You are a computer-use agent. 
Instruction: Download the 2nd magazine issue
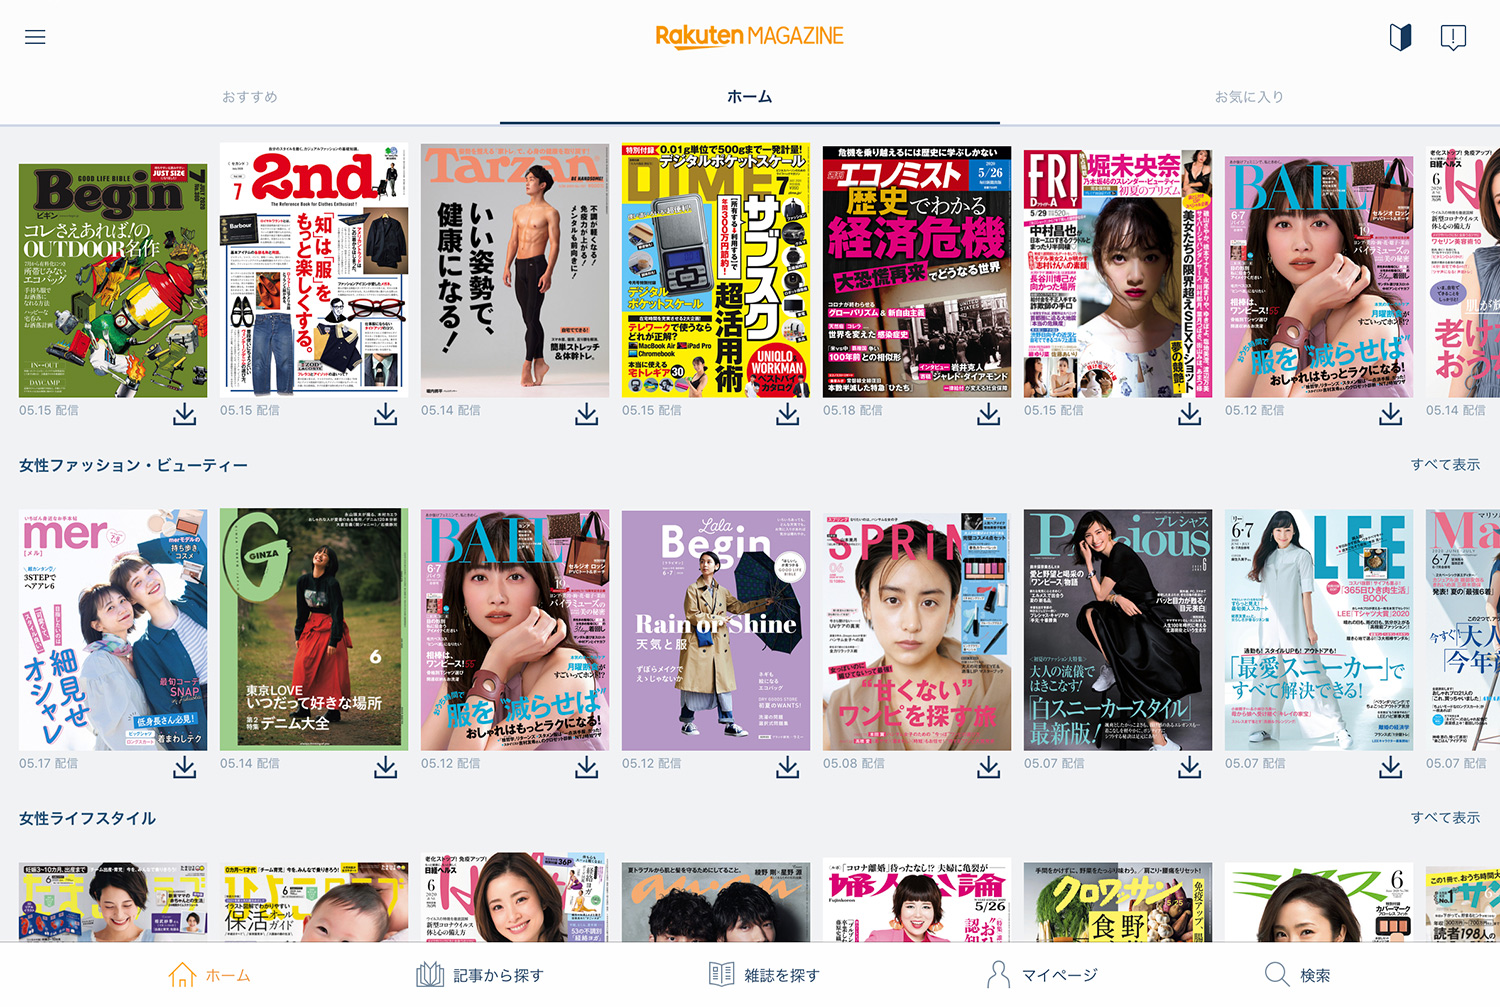pos(386,414)
